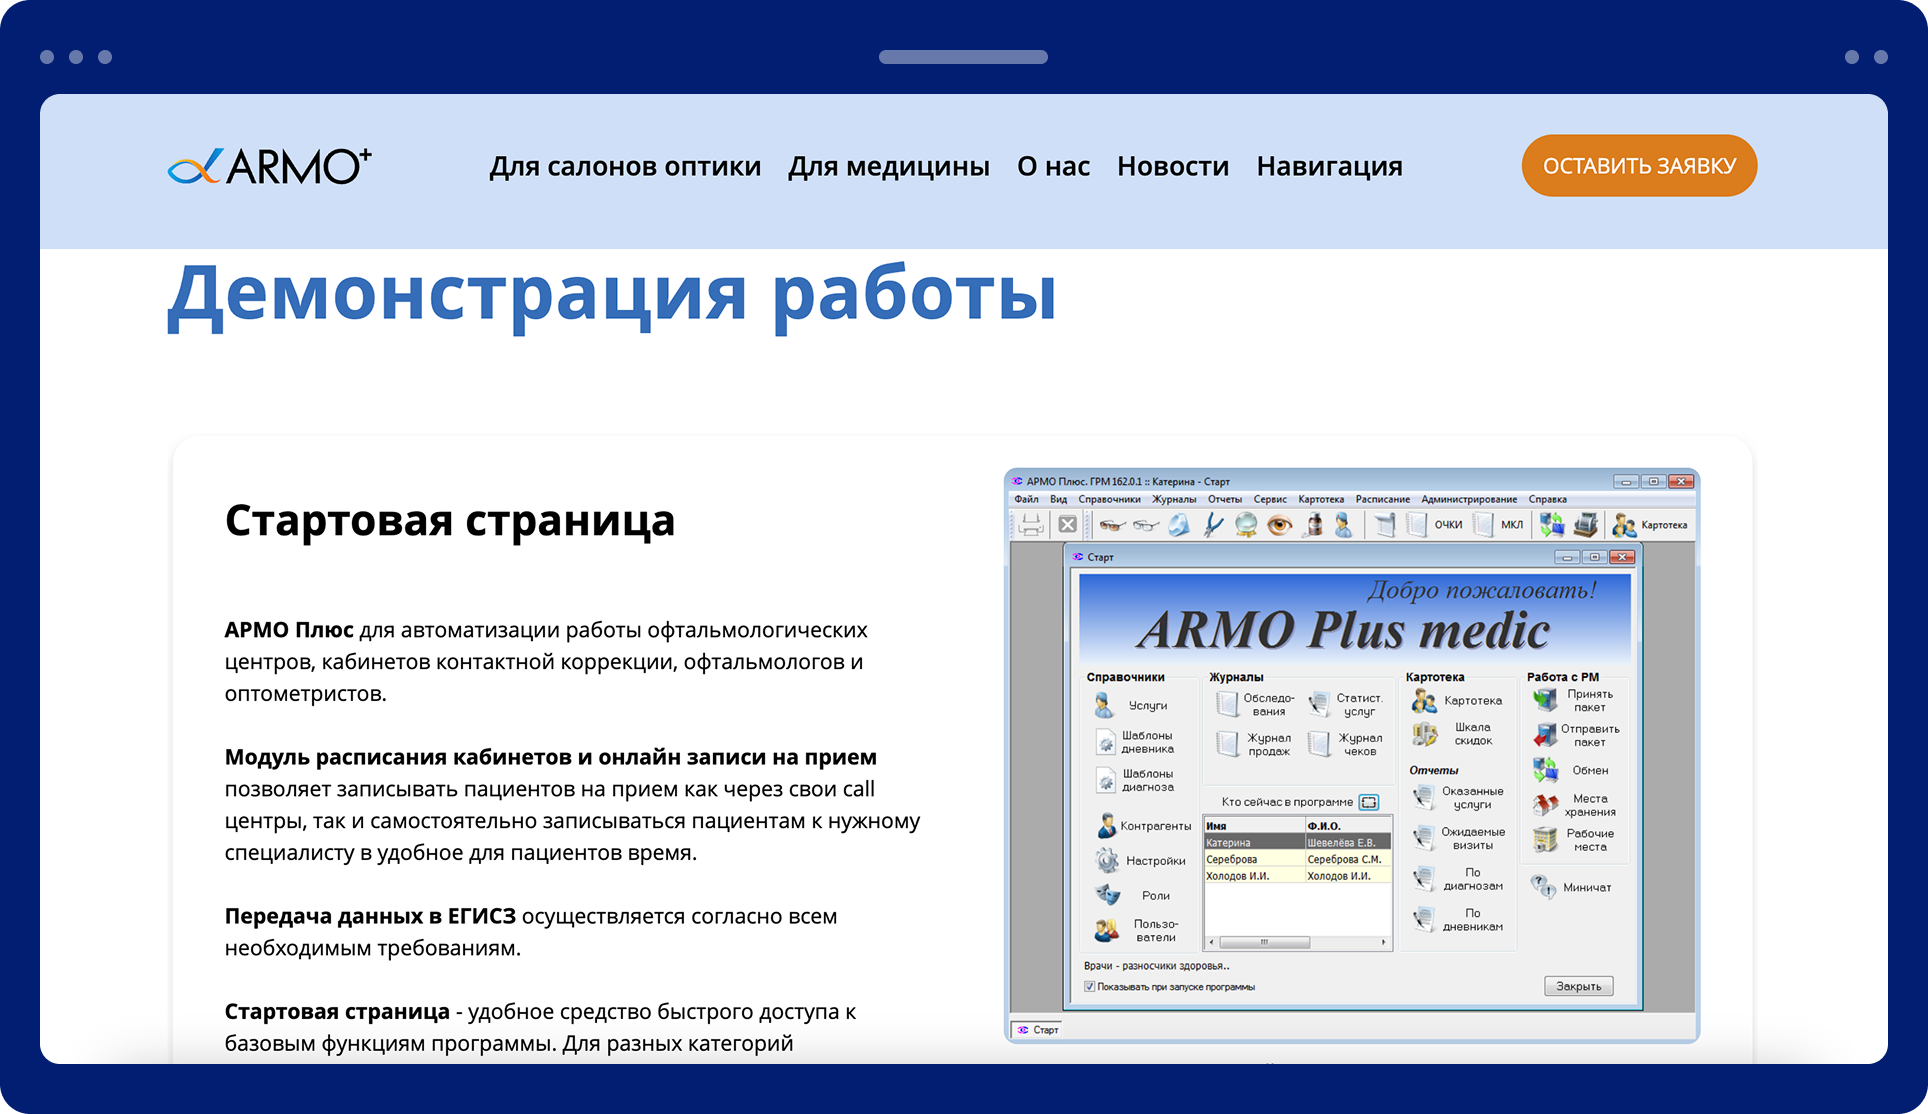Open the 'Навигация' site menu
1928x1114 pixels.
pyautogui.click(x=1329, y=166)
